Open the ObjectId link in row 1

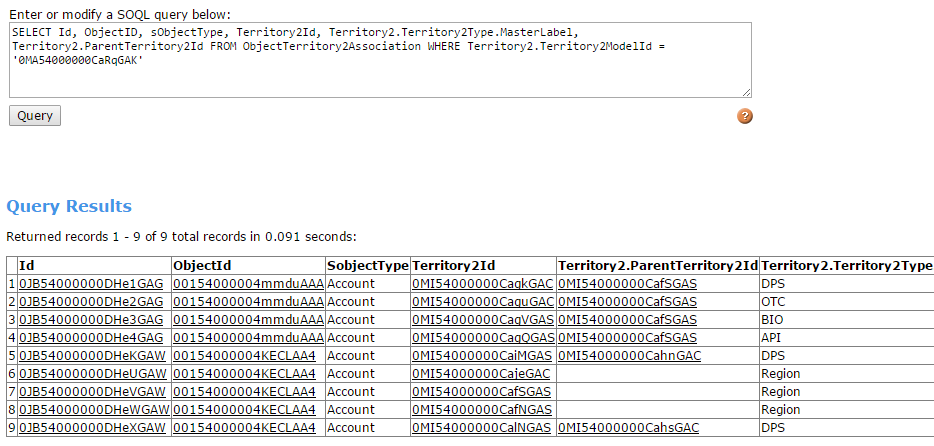(x=248, y=284)
